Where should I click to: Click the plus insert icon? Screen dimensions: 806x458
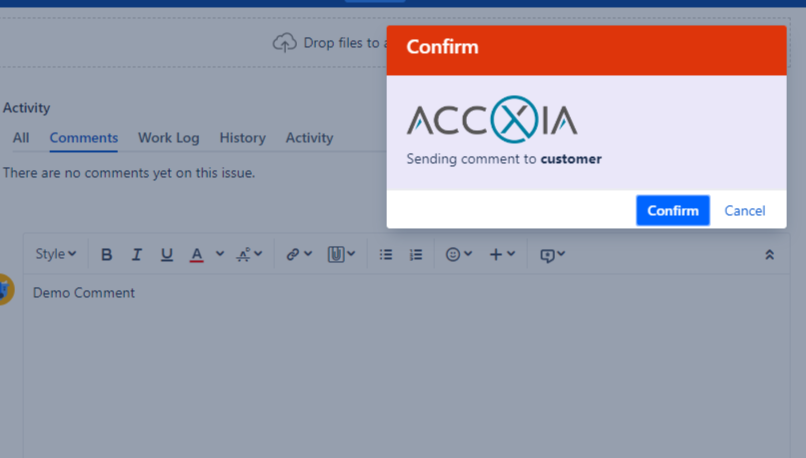(x=496, y=254)
